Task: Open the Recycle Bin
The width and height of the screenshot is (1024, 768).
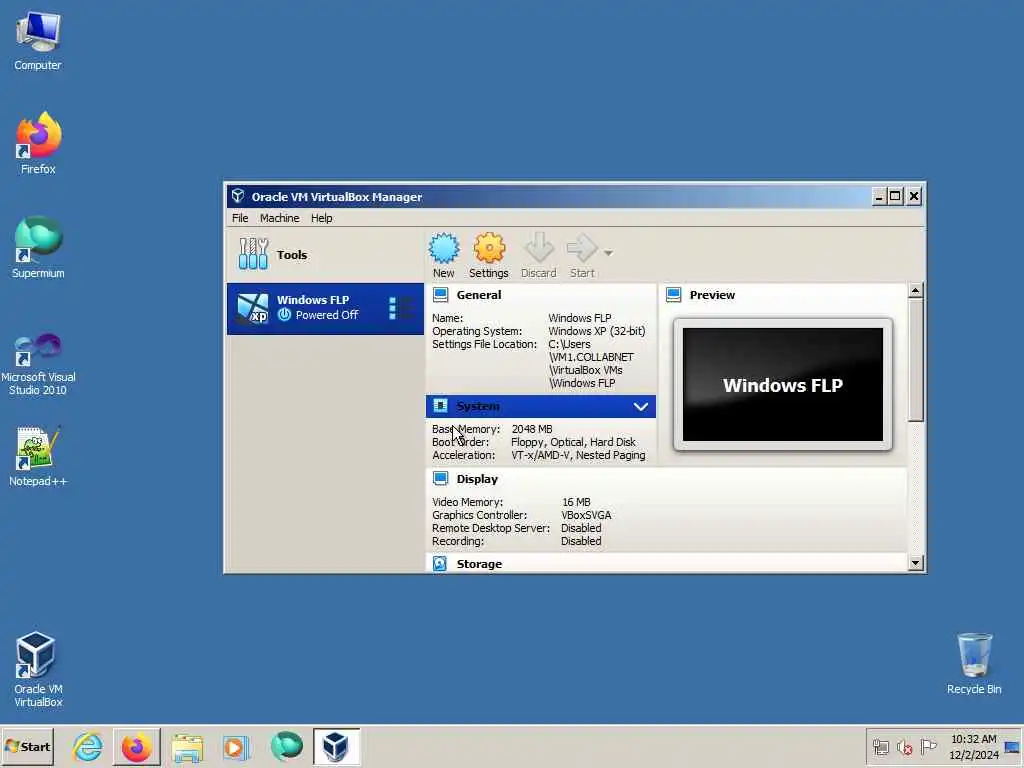Action: [974, 664]
